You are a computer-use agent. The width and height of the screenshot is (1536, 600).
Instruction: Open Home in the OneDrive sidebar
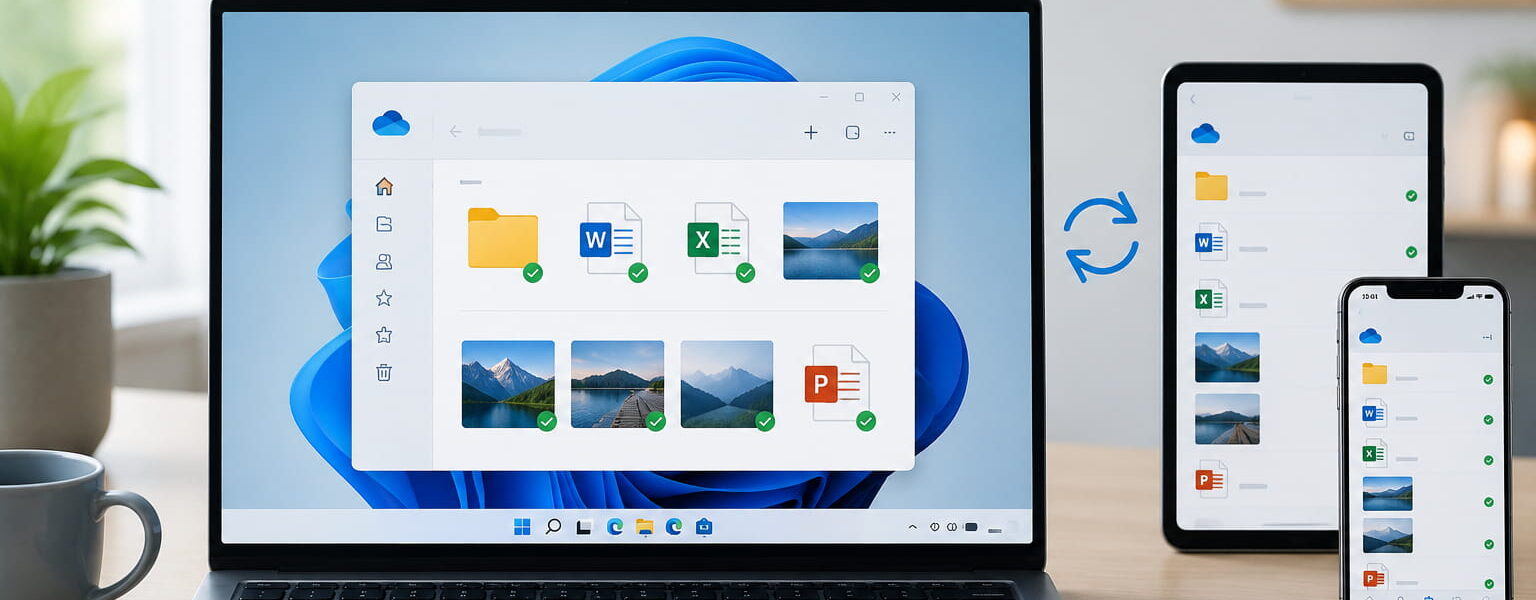tap(384, 186)
